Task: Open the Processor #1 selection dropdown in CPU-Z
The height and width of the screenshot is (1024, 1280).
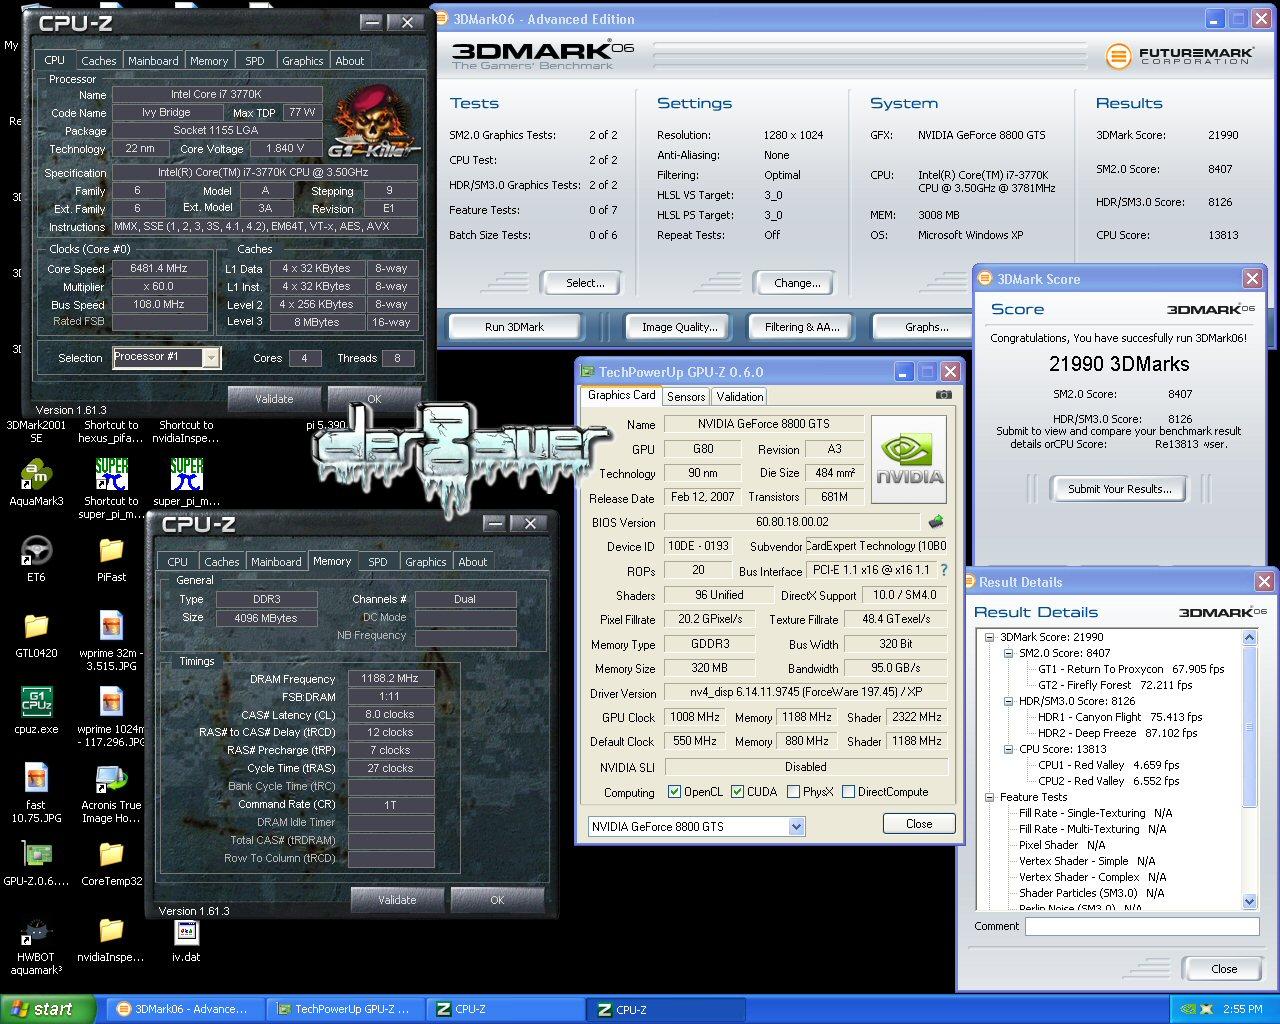Action: click(210, 357)
